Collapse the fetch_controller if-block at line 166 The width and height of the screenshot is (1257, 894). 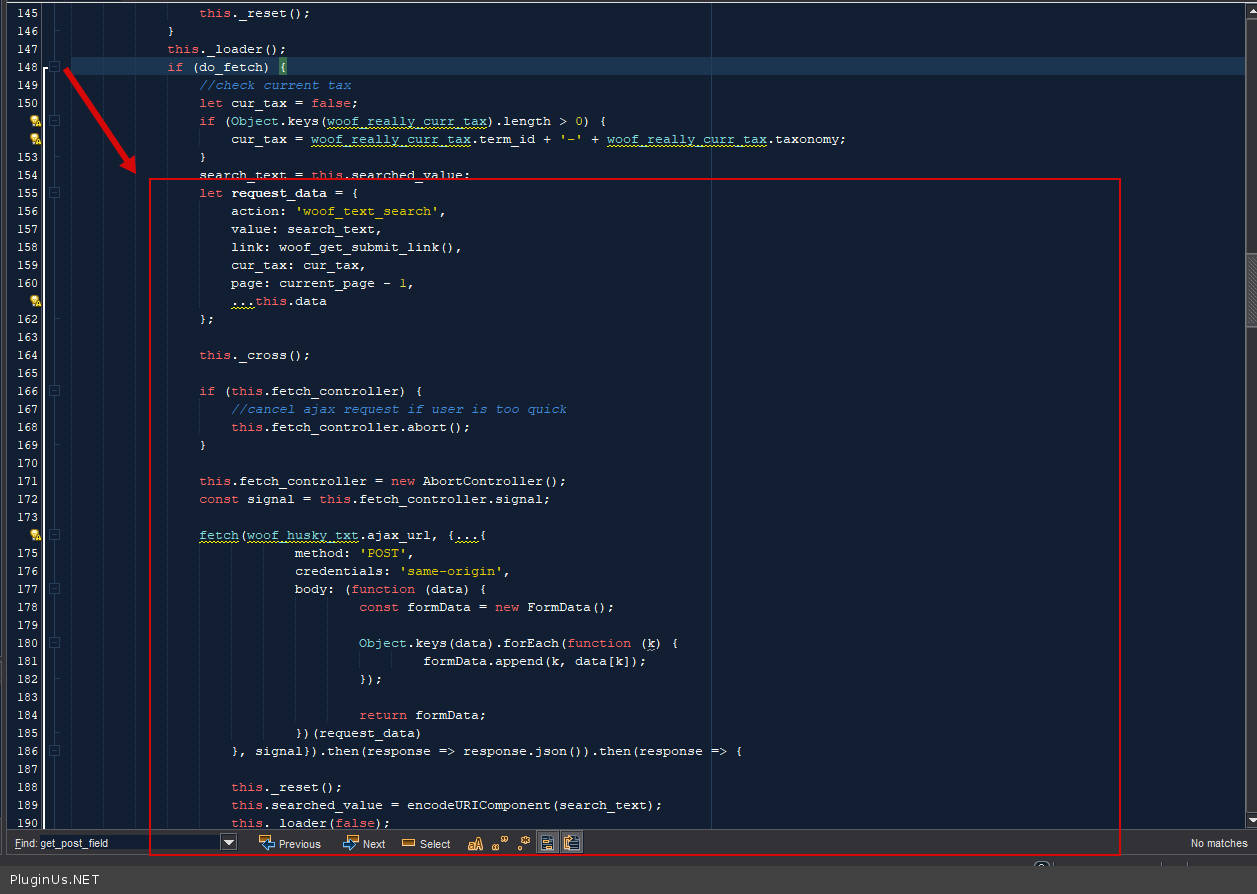[x=55, y=391]
